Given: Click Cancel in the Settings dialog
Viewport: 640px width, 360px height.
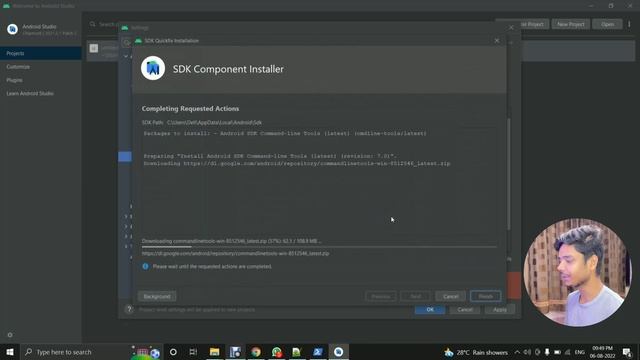Looking at the screenshot, I should coord(465,310).
